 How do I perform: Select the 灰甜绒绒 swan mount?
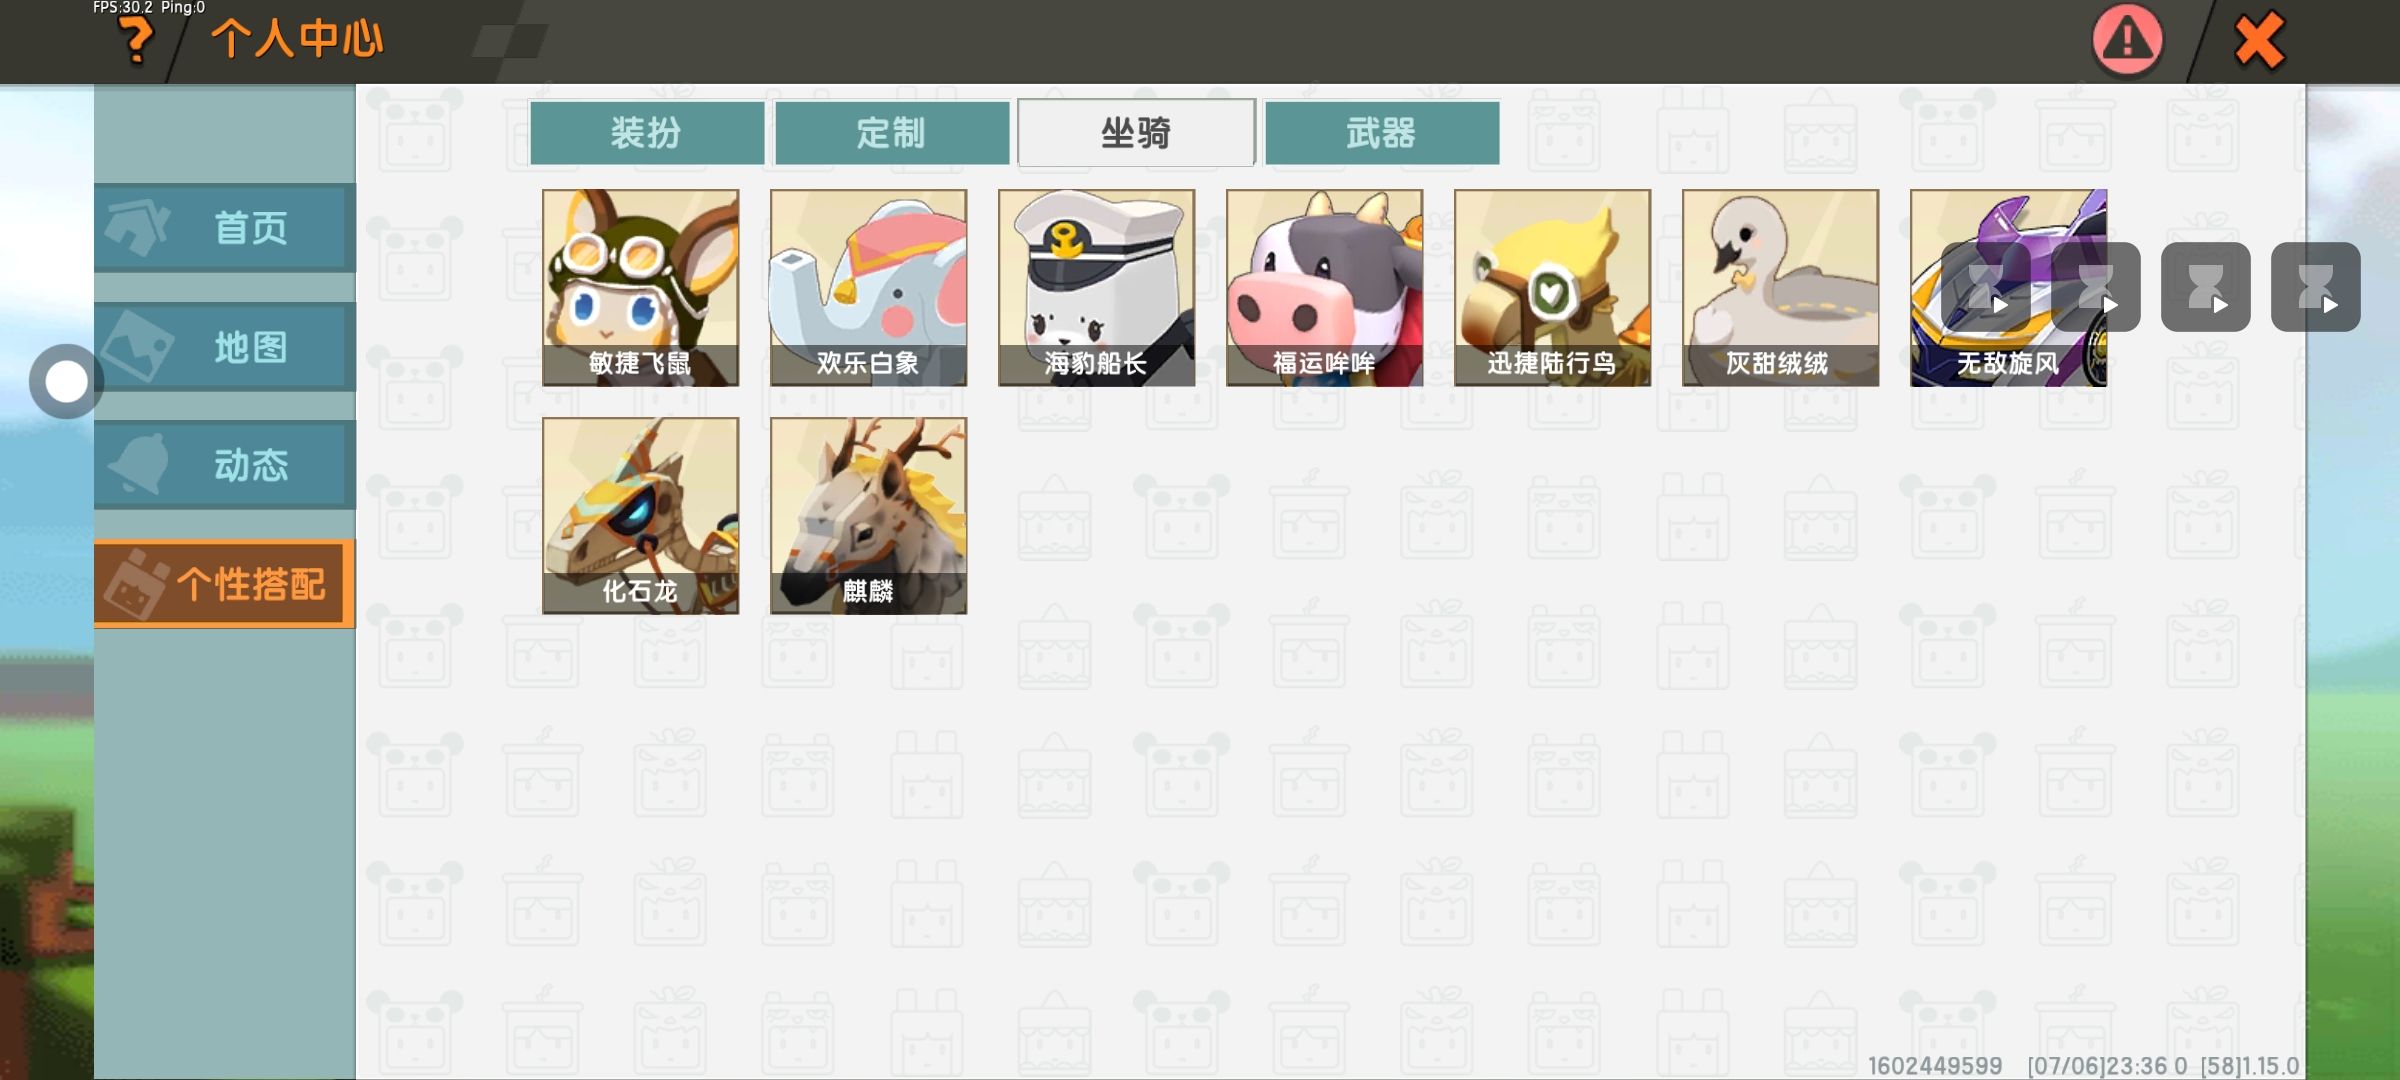click(x=1780, y=288)
